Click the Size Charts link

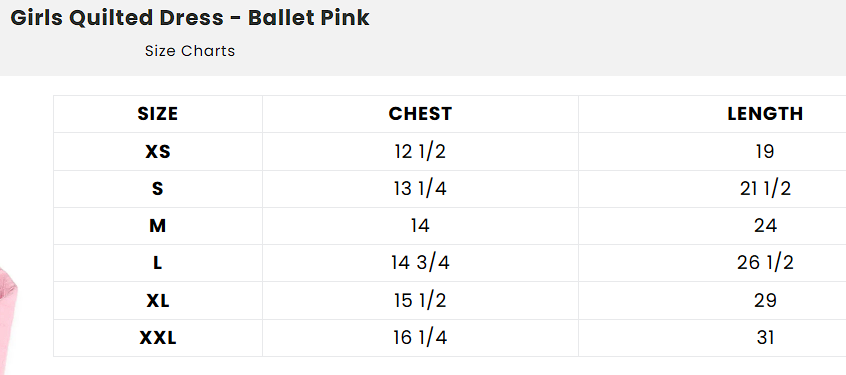click(190, 51)
